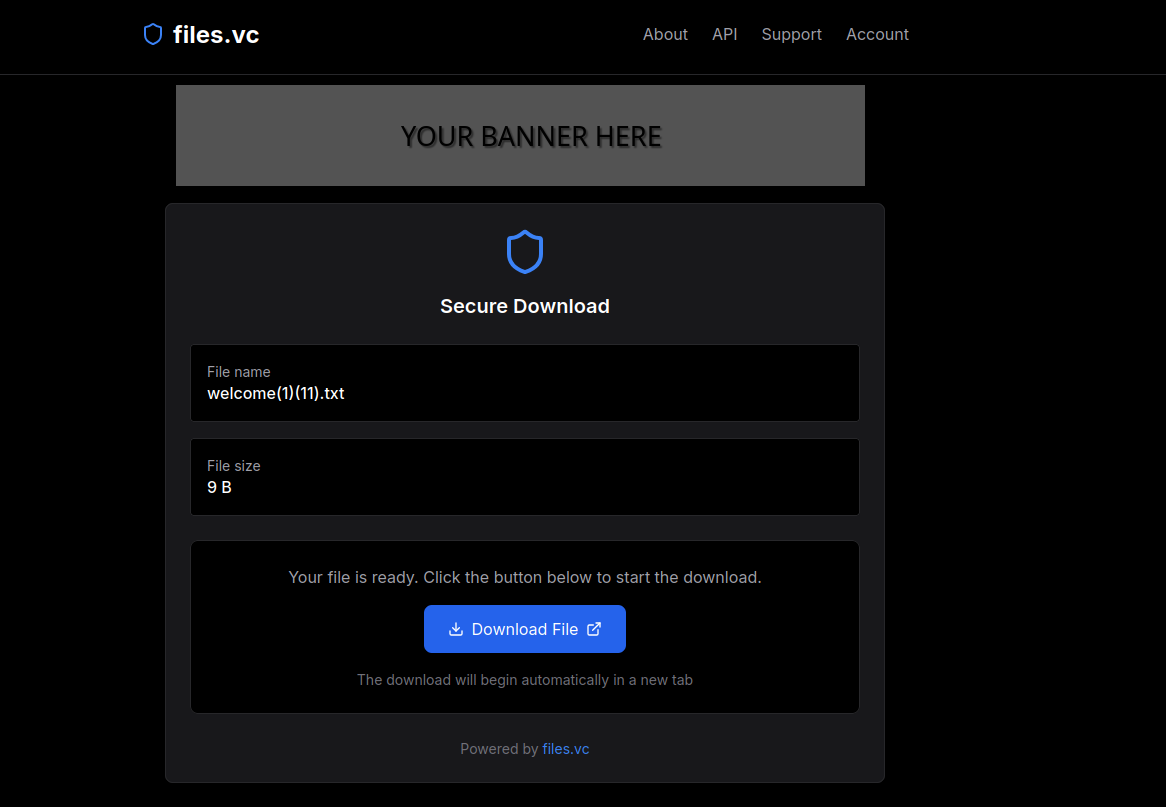Select the Secure Download heading
The height and width of the screenshot is (807, 1166).
(525, 306)
